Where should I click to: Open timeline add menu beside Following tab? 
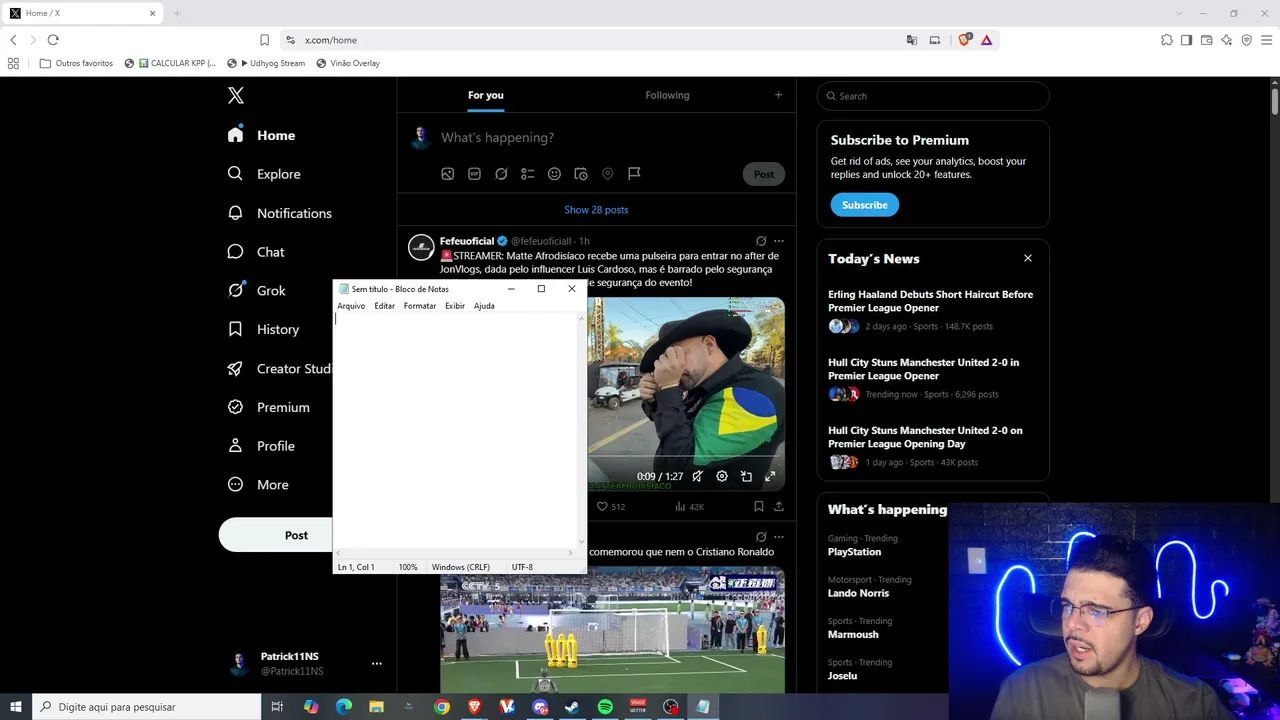778,95
